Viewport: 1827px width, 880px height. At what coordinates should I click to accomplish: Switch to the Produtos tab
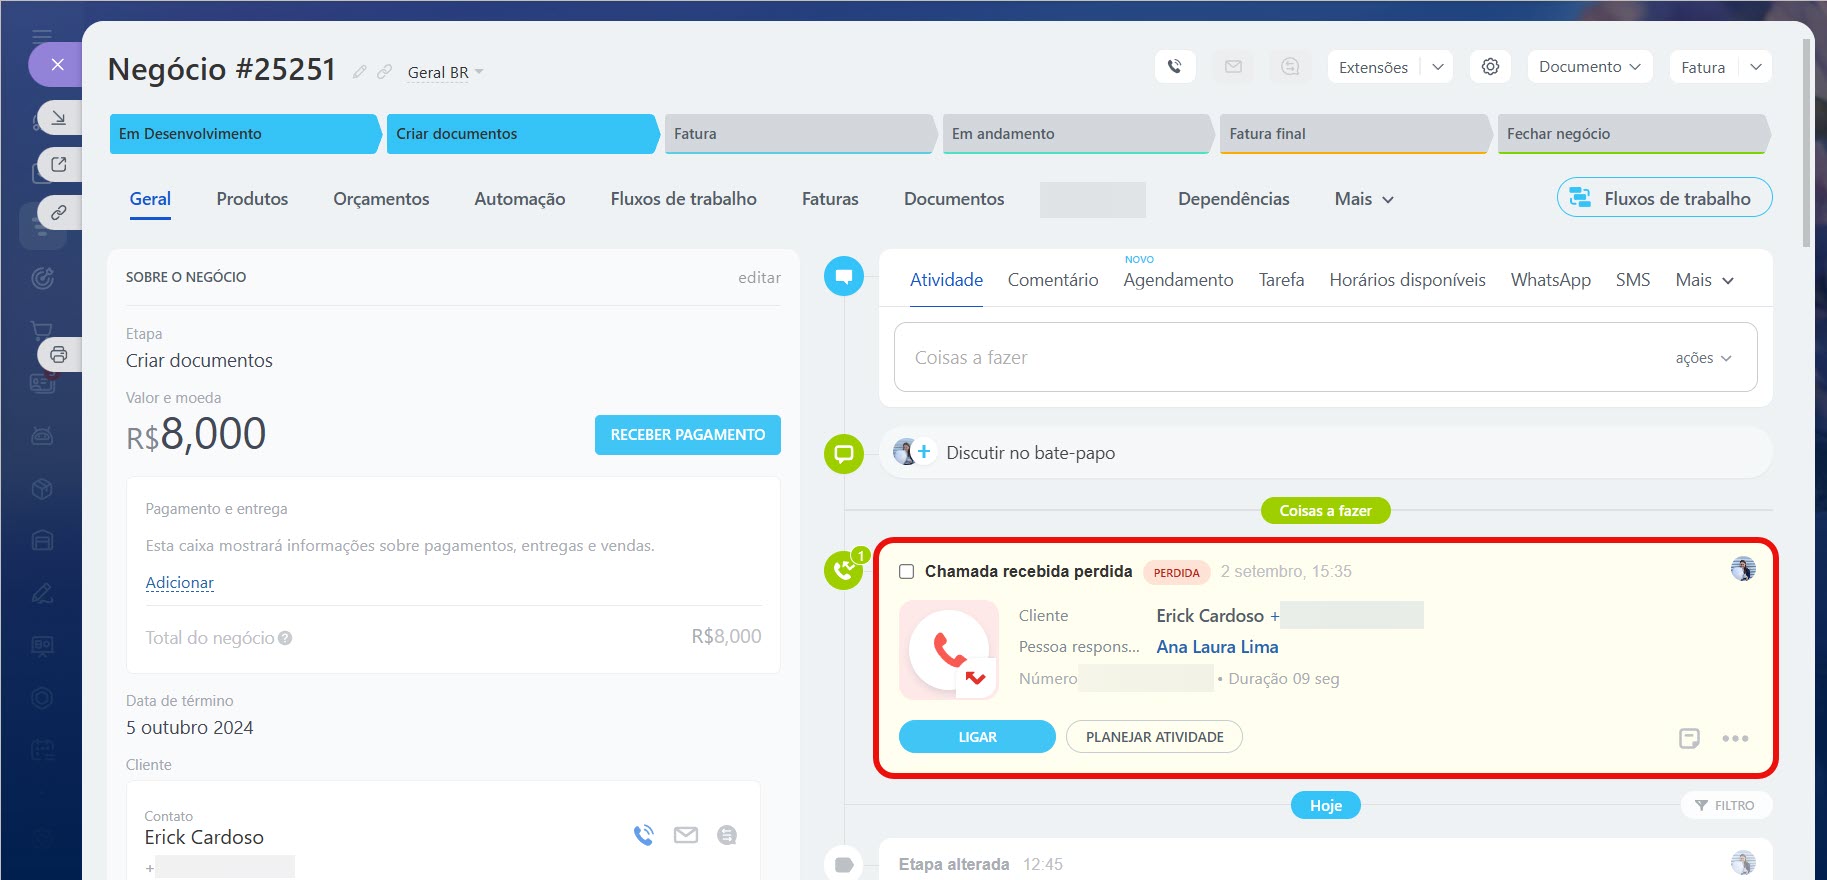pos(252,199)
